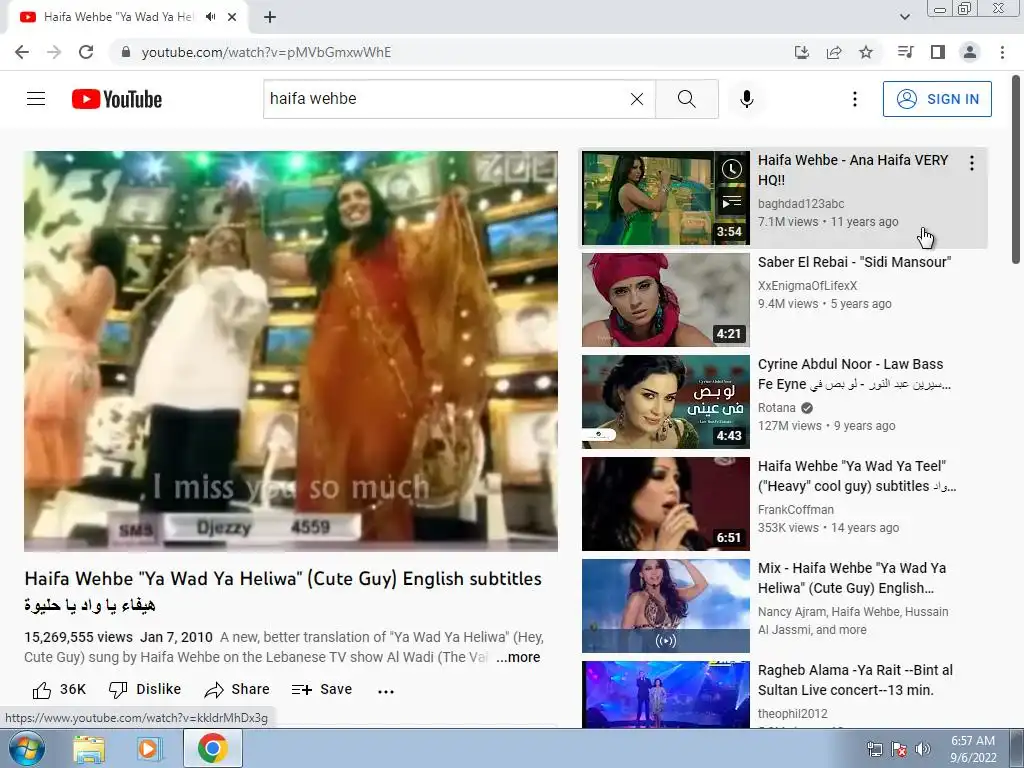Save the video to a playlist

point(322,690)
